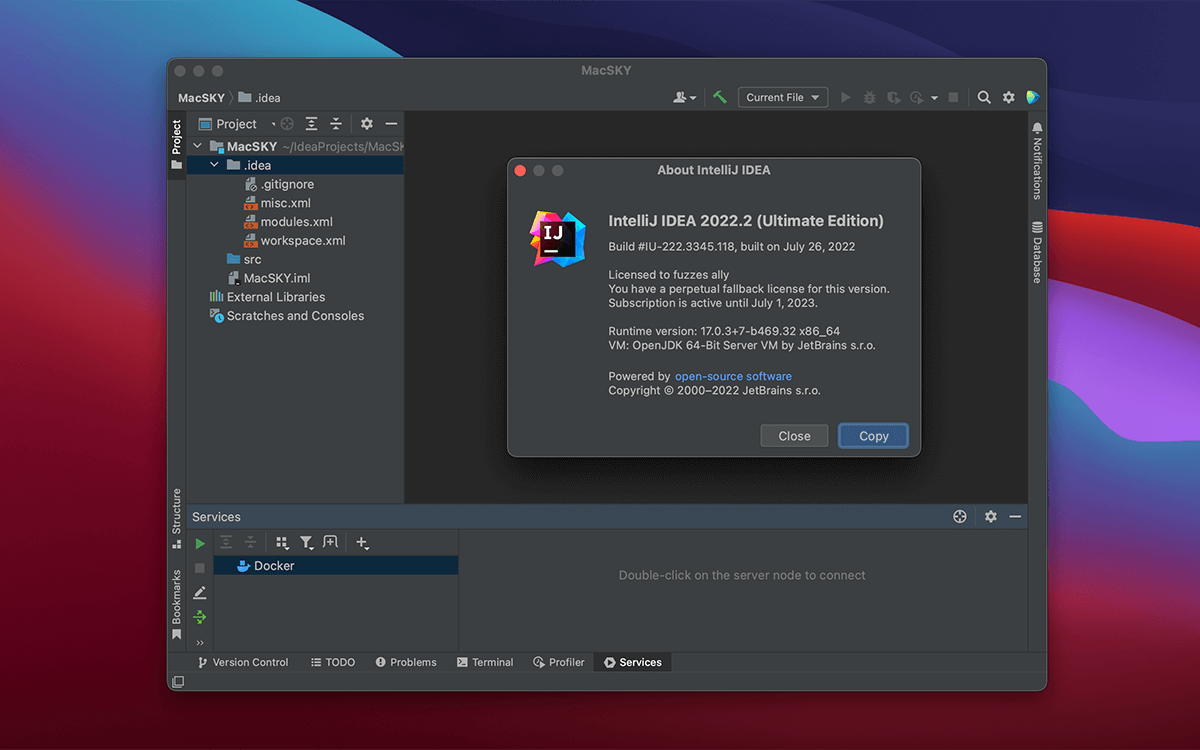This screenshot has height=750, width=1200.
Task: Click the Select Opened File target icon
Action: point(287,124)
